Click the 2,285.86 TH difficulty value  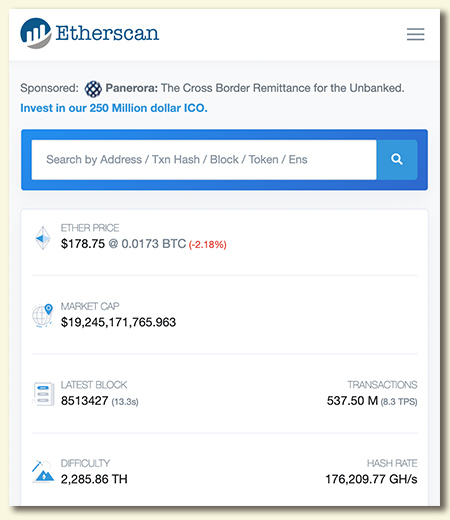click(94, 479)
